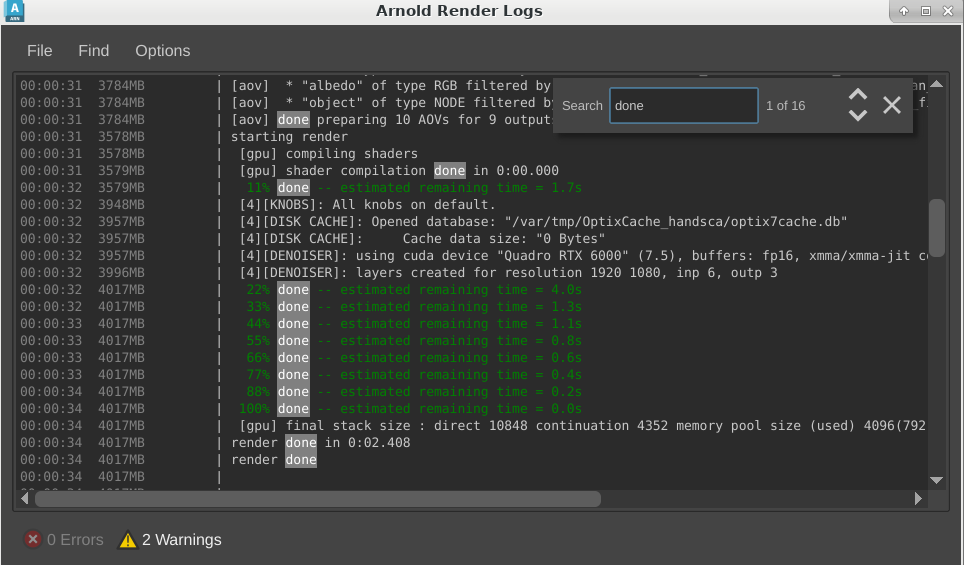Click the 'Cache data size' log line
Image resolution: width=964 pixels, height=565 pixels.
click(422, 239)
